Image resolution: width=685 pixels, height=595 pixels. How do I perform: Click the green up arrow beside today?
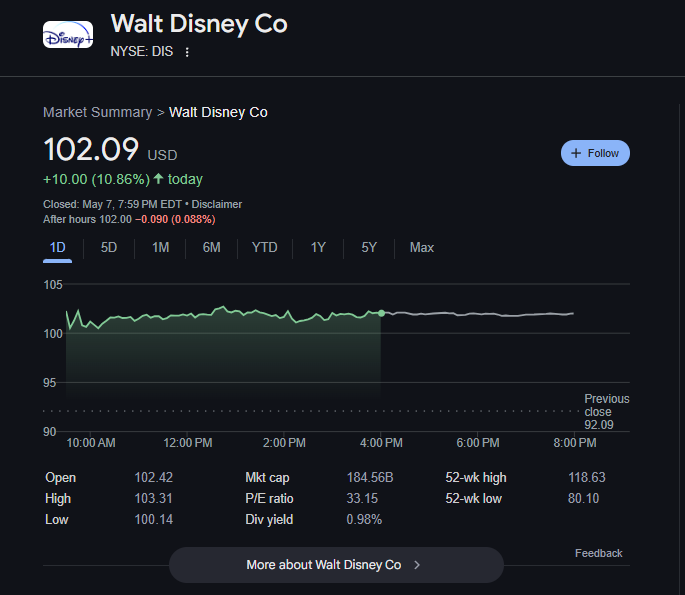(x=158, y=179)
